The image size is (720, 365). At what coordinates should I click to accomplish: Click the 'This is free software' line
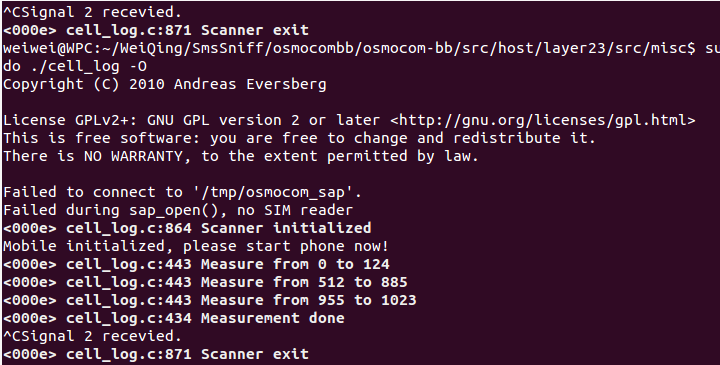(x=299, y=139)
